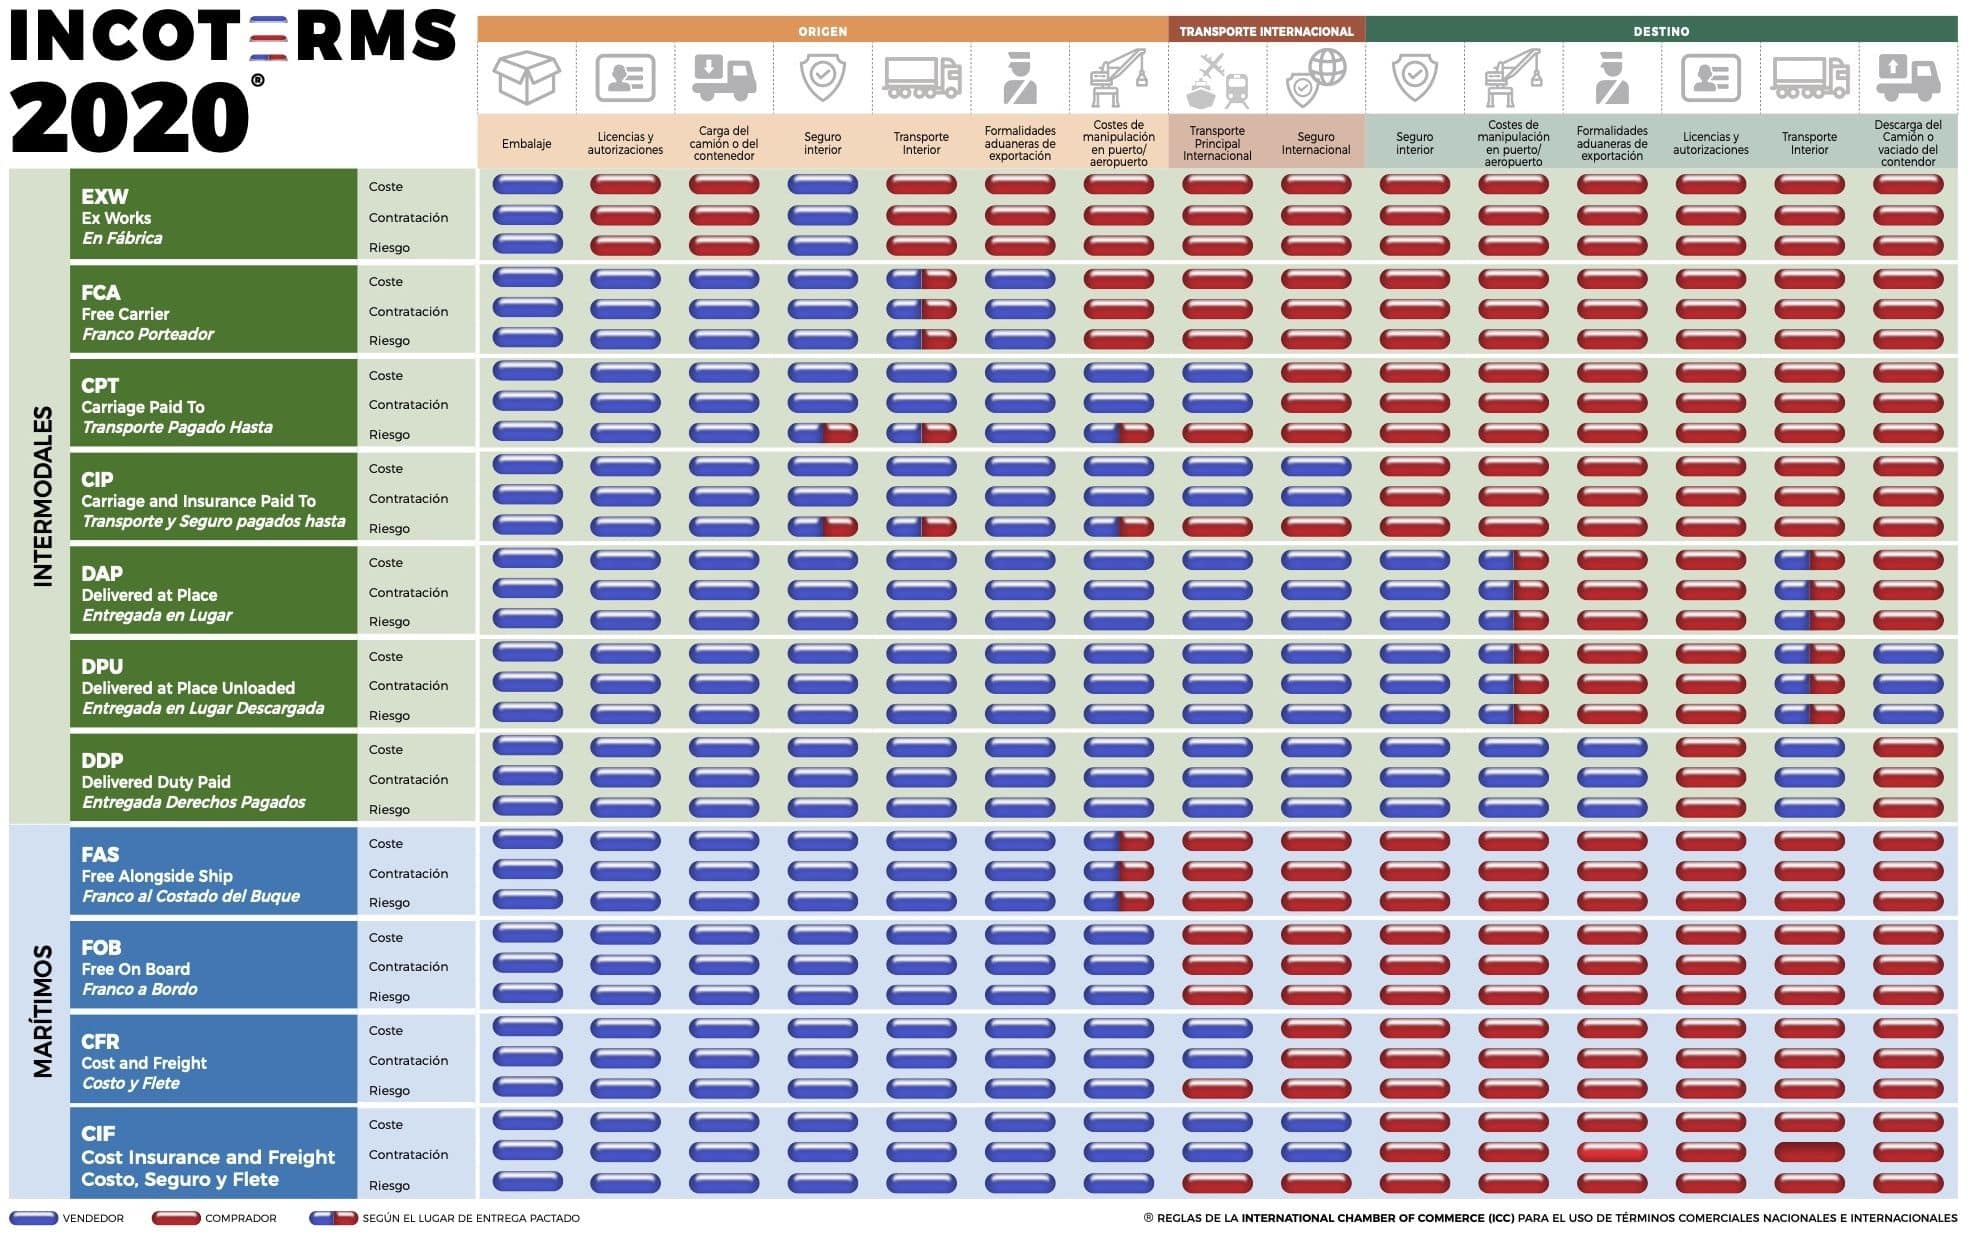This screenshot has height=1238, width=1975.
Task: Click the port crane icon under Origen
Action: [x=1118, y=78]
